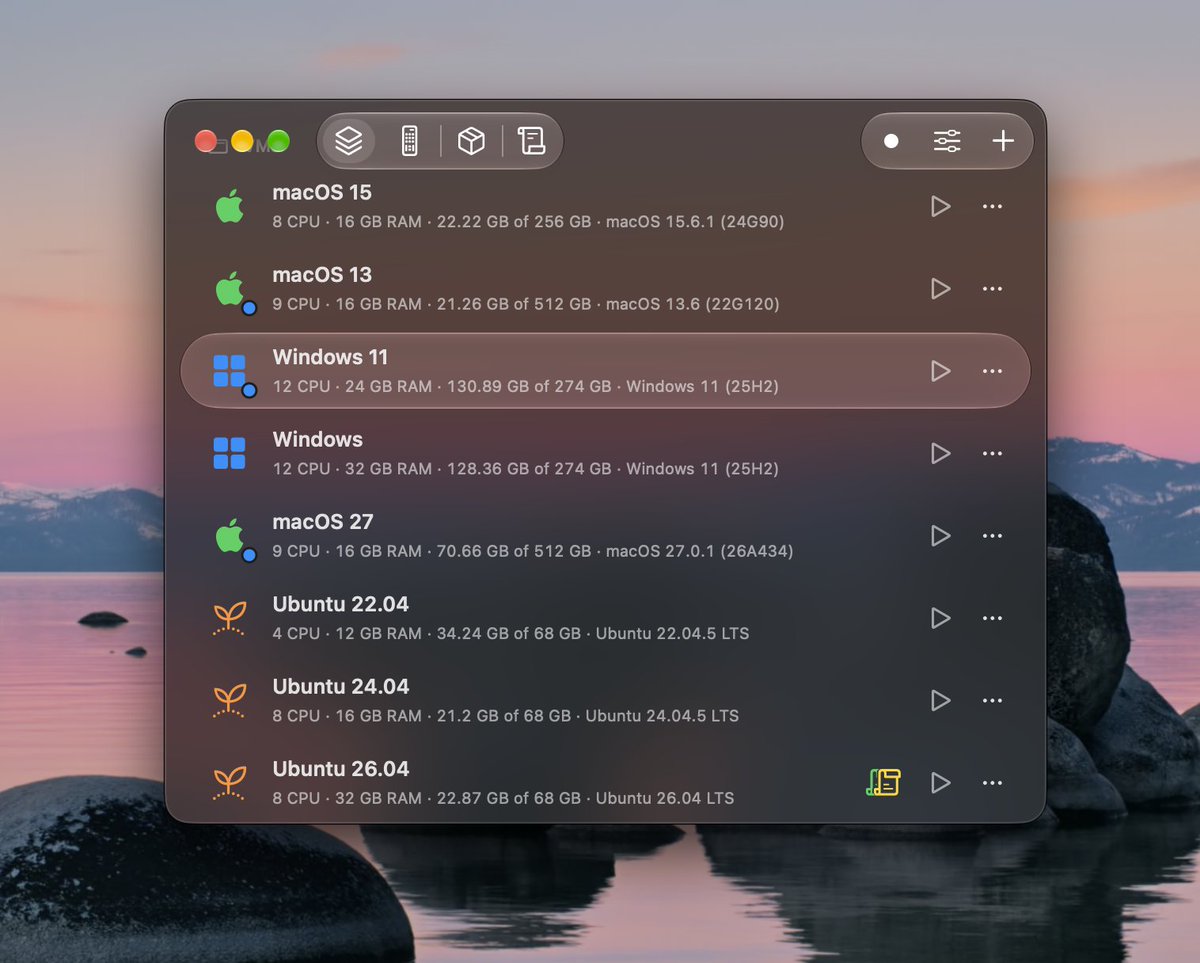Start the Windows 32 GB RAM machine
1200x963 pixels.
click(940, 453)
